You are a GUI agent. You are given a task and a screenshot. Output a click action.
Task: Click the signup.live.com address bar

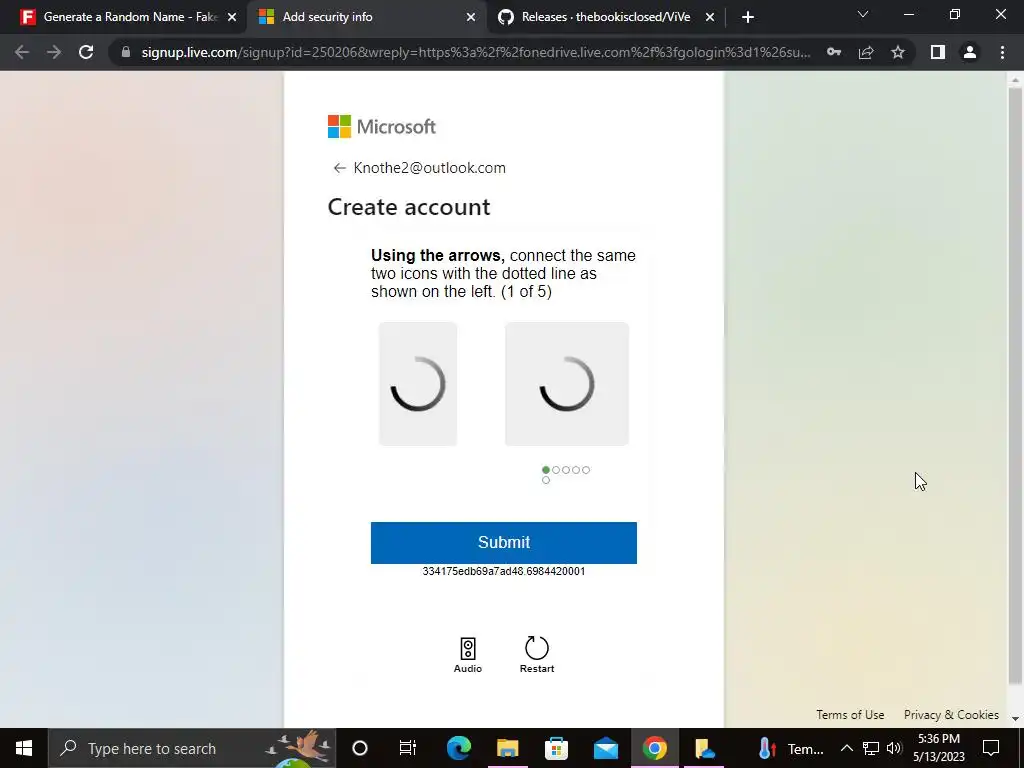click(x=475, y=52)
